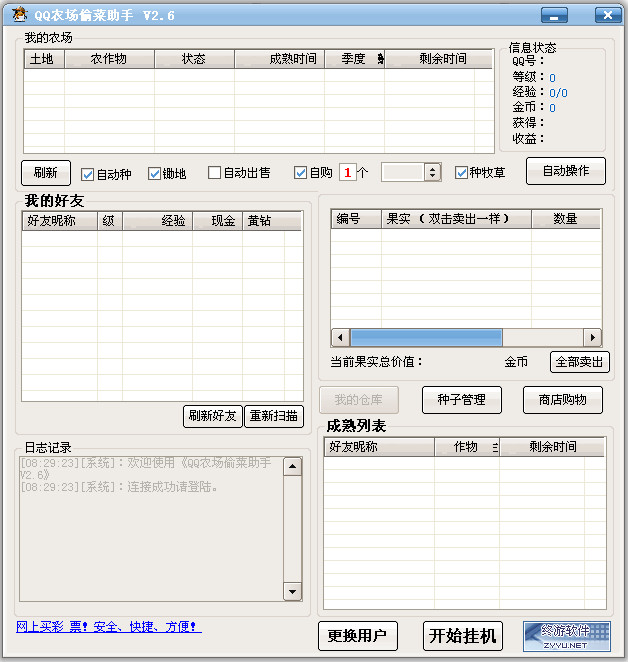Click the log text area with welcome message
This screenshot has height=662, width=628.
(x=151, y=529)
